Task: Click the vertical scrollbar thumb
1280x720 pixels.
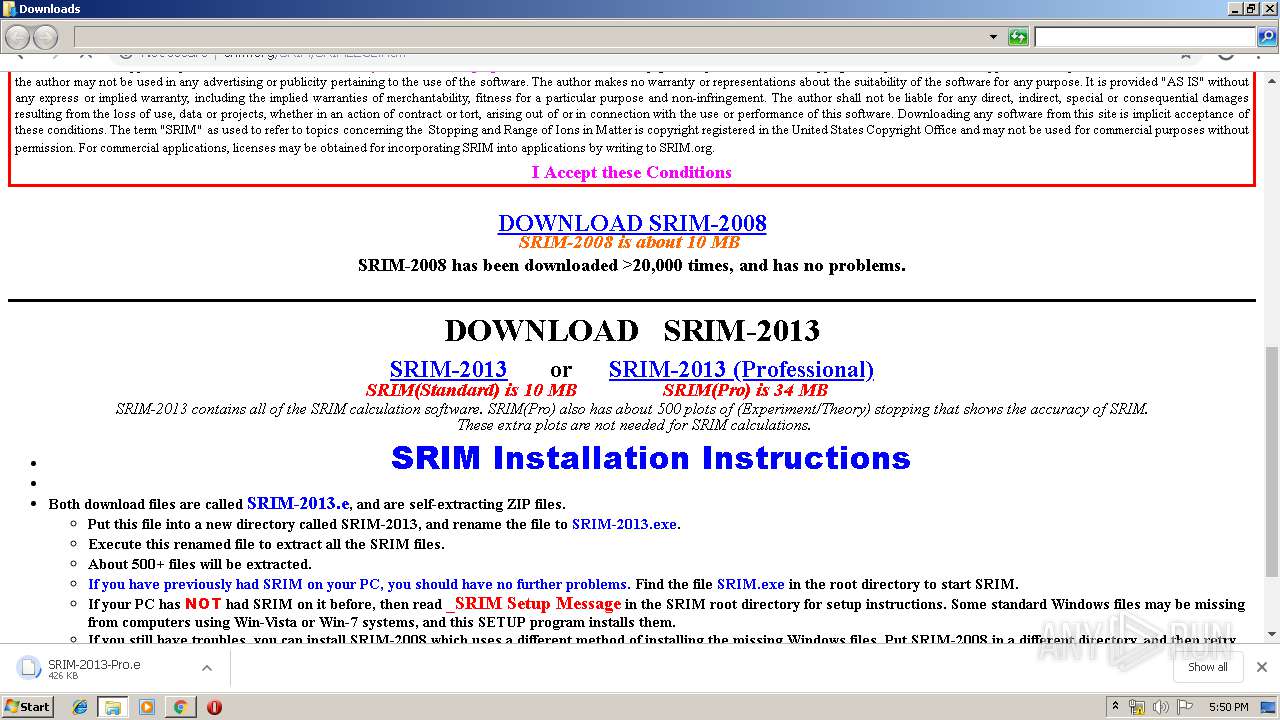Action: click(x=1272, y=462)
